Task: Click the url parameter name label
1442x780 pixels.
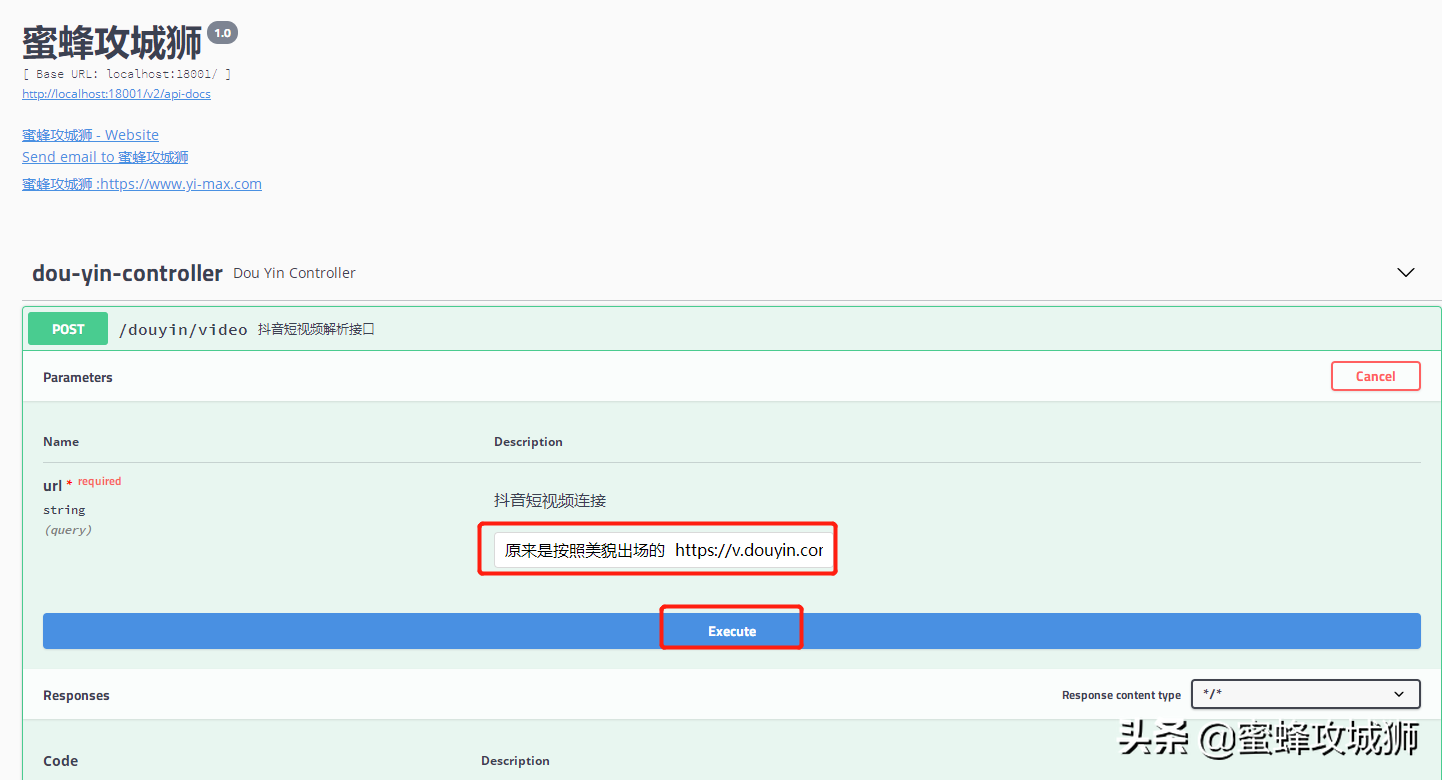Action: [x=52, y=486]
